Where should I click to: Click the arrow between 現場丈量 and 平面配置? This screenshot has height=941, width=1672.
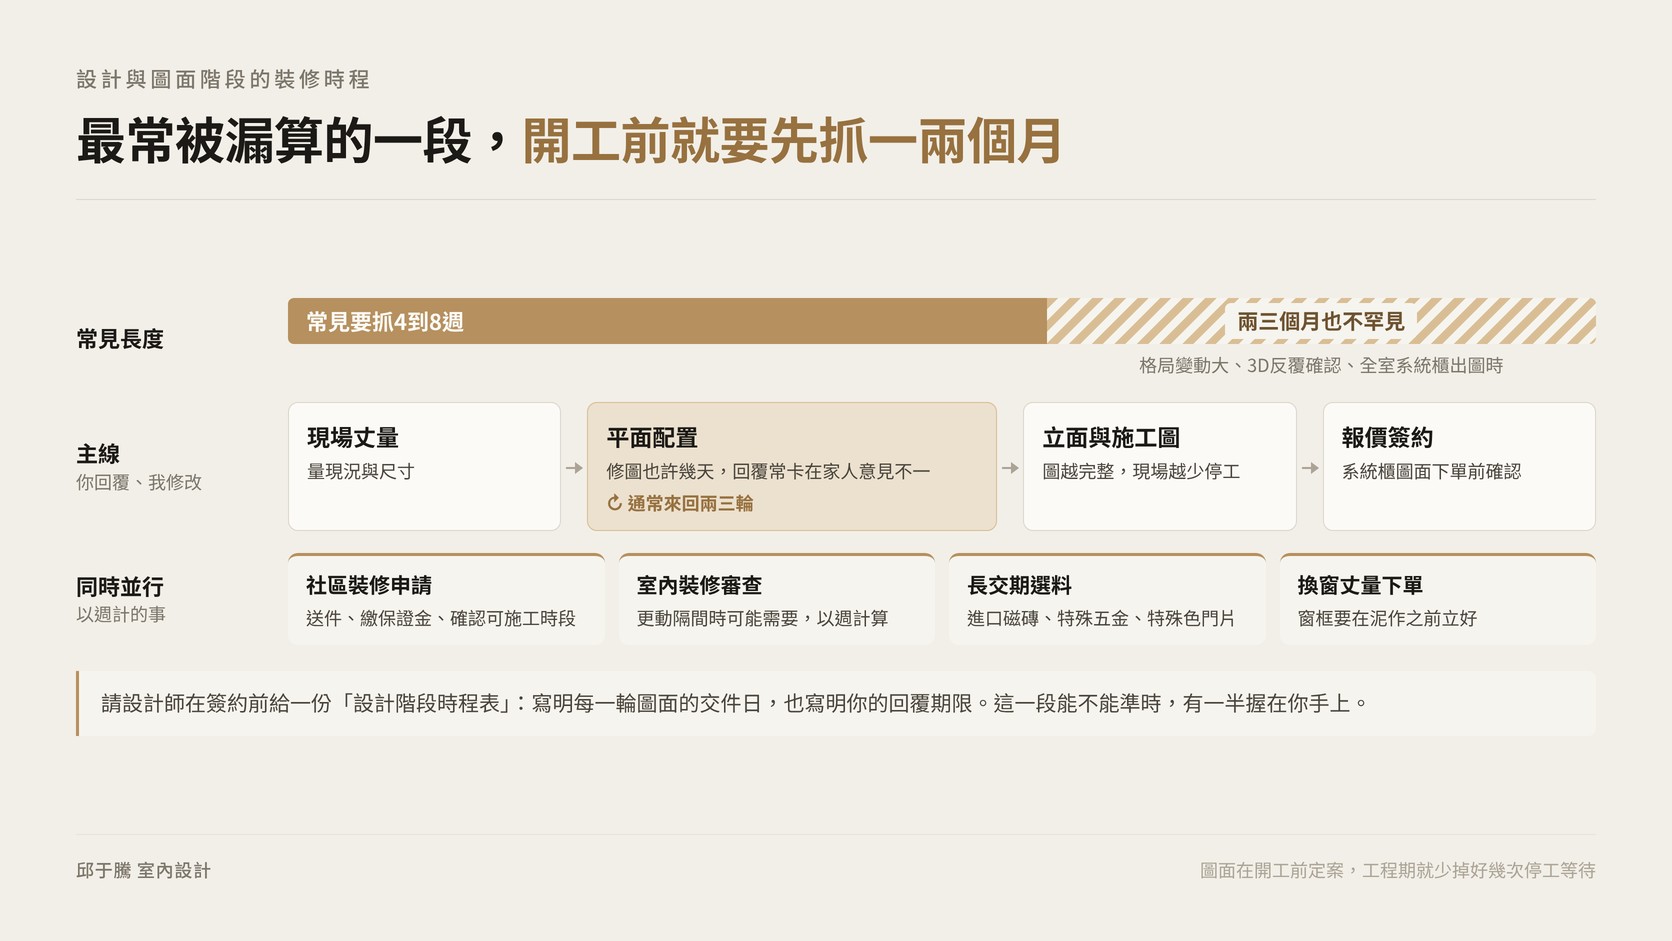pos(574,468)
